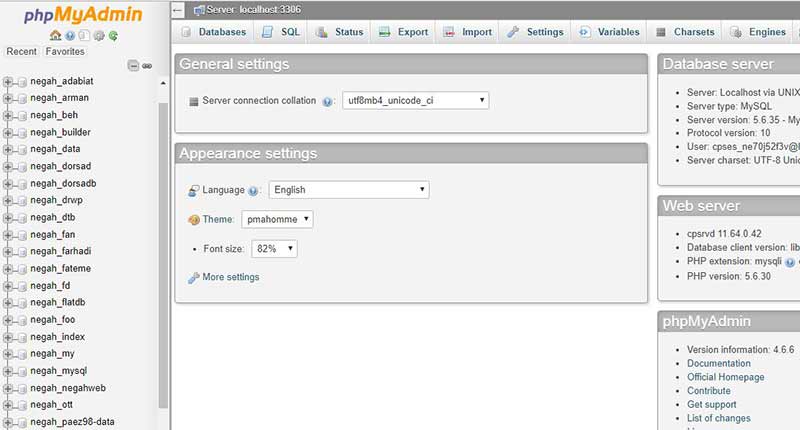Image resolution: width=800 pixels, height=430 pixels.
Task: Open the Font size dropdown showing 82%
Action: (274, 249)
